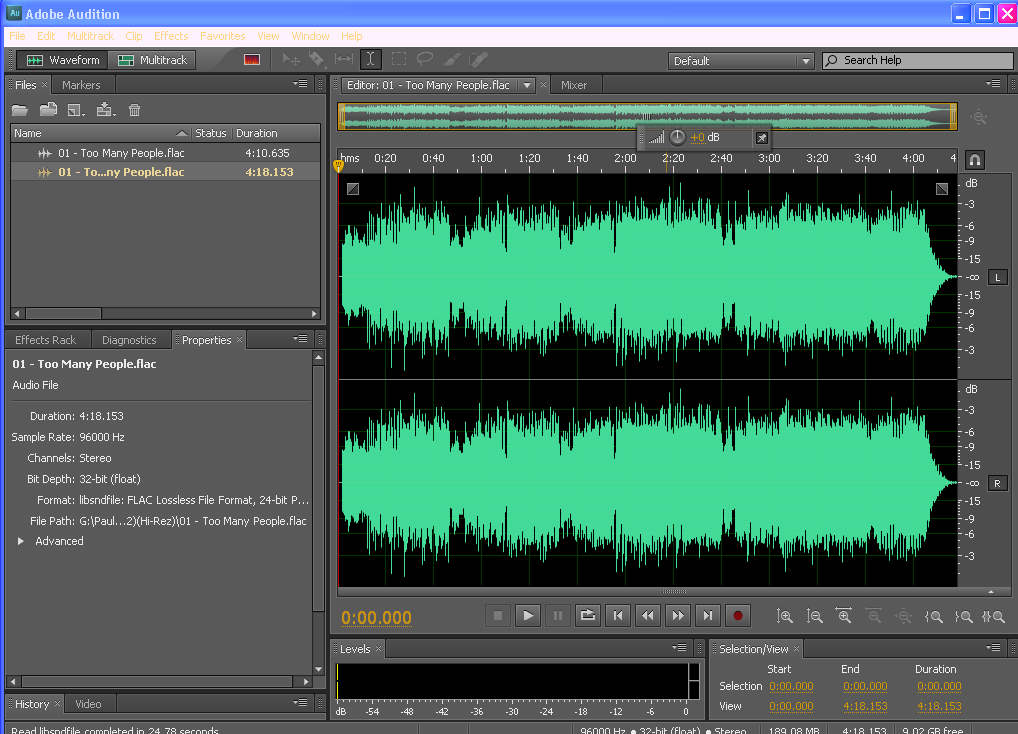The width and height of the screenshot is (1018, 734).
Task: Switch to Waveform view
Action: 62,60
